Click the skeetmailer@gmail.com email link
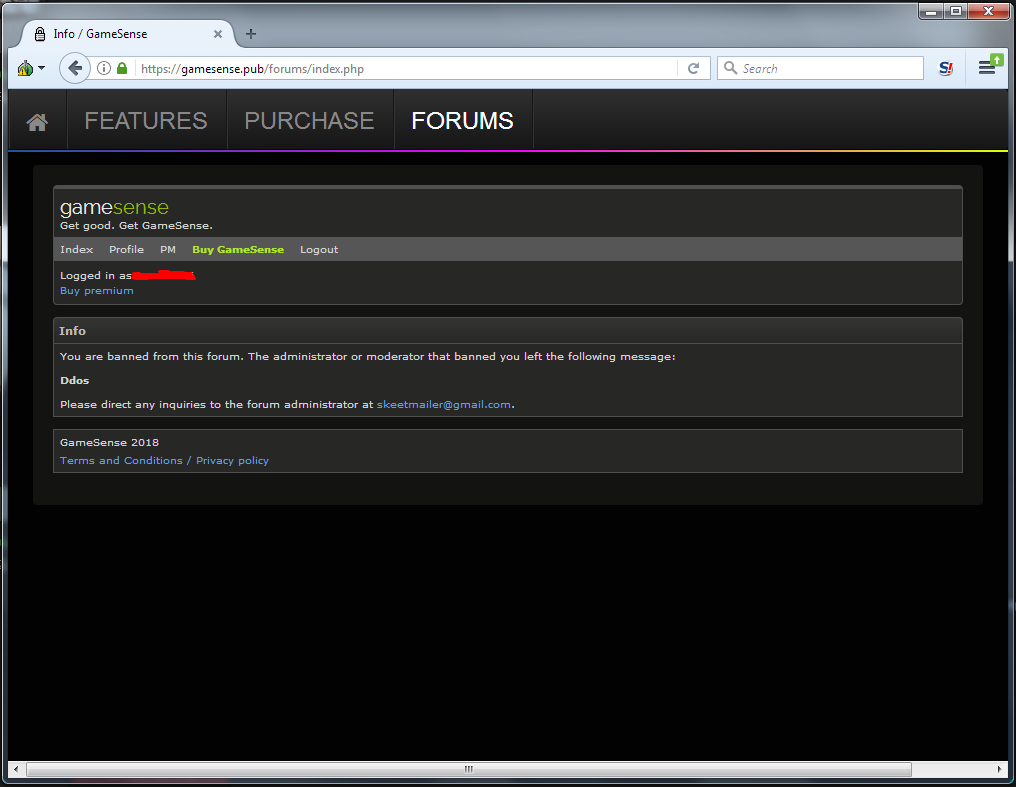 tap(444, 404)
